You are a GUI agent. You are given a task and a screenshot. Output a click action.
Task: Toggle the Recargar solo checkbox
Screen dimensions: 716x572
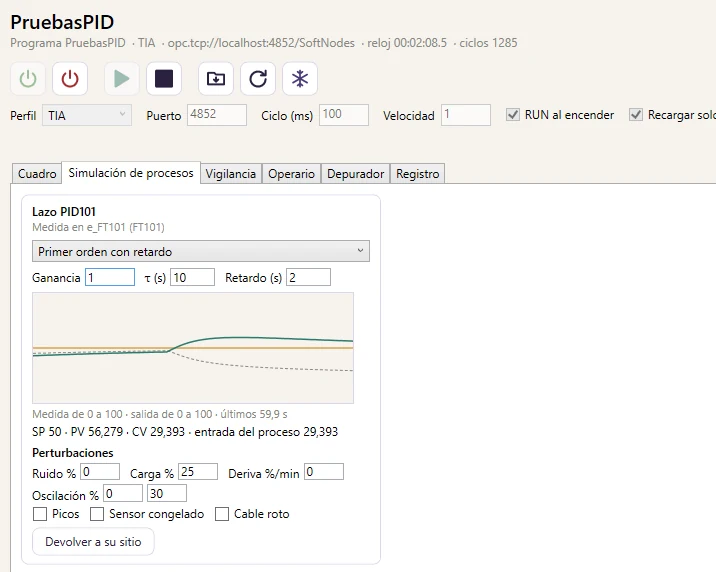pos(636,115)
